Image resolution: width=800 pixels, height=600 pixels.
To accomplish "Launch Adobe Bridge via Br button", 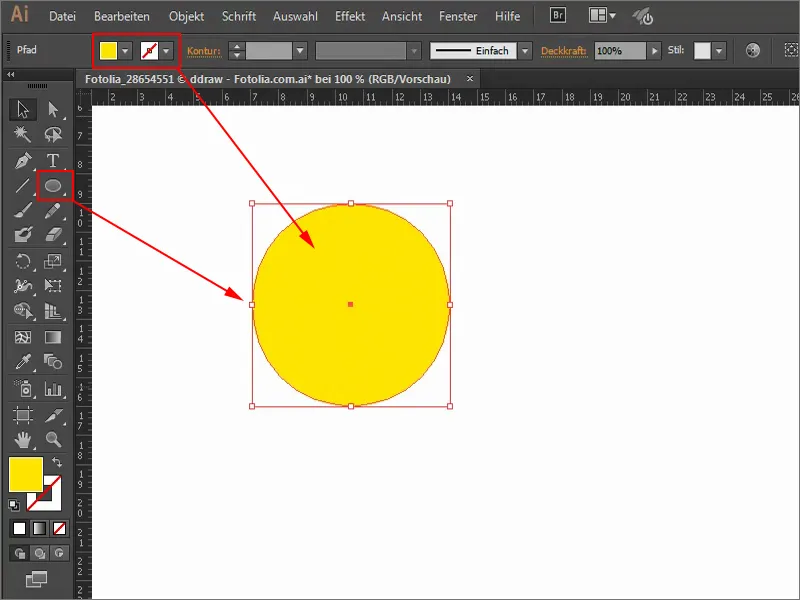I will tap(558, 15).
